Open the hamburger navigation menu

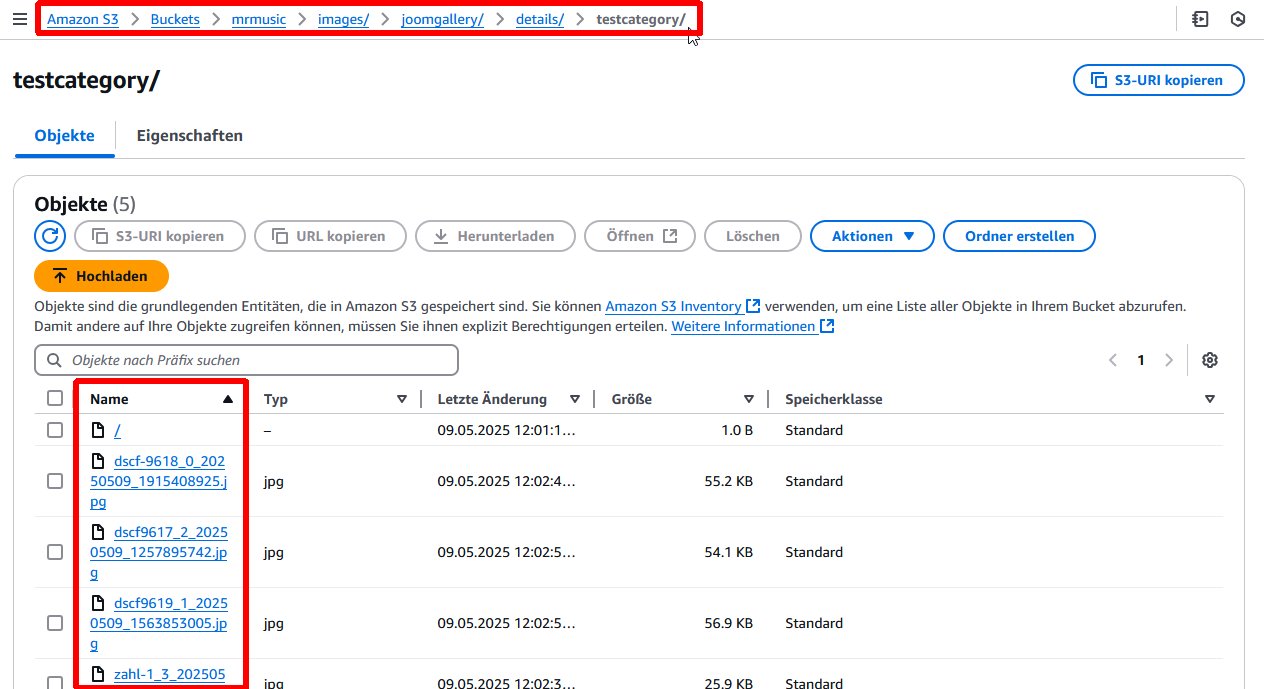point(19,19)
